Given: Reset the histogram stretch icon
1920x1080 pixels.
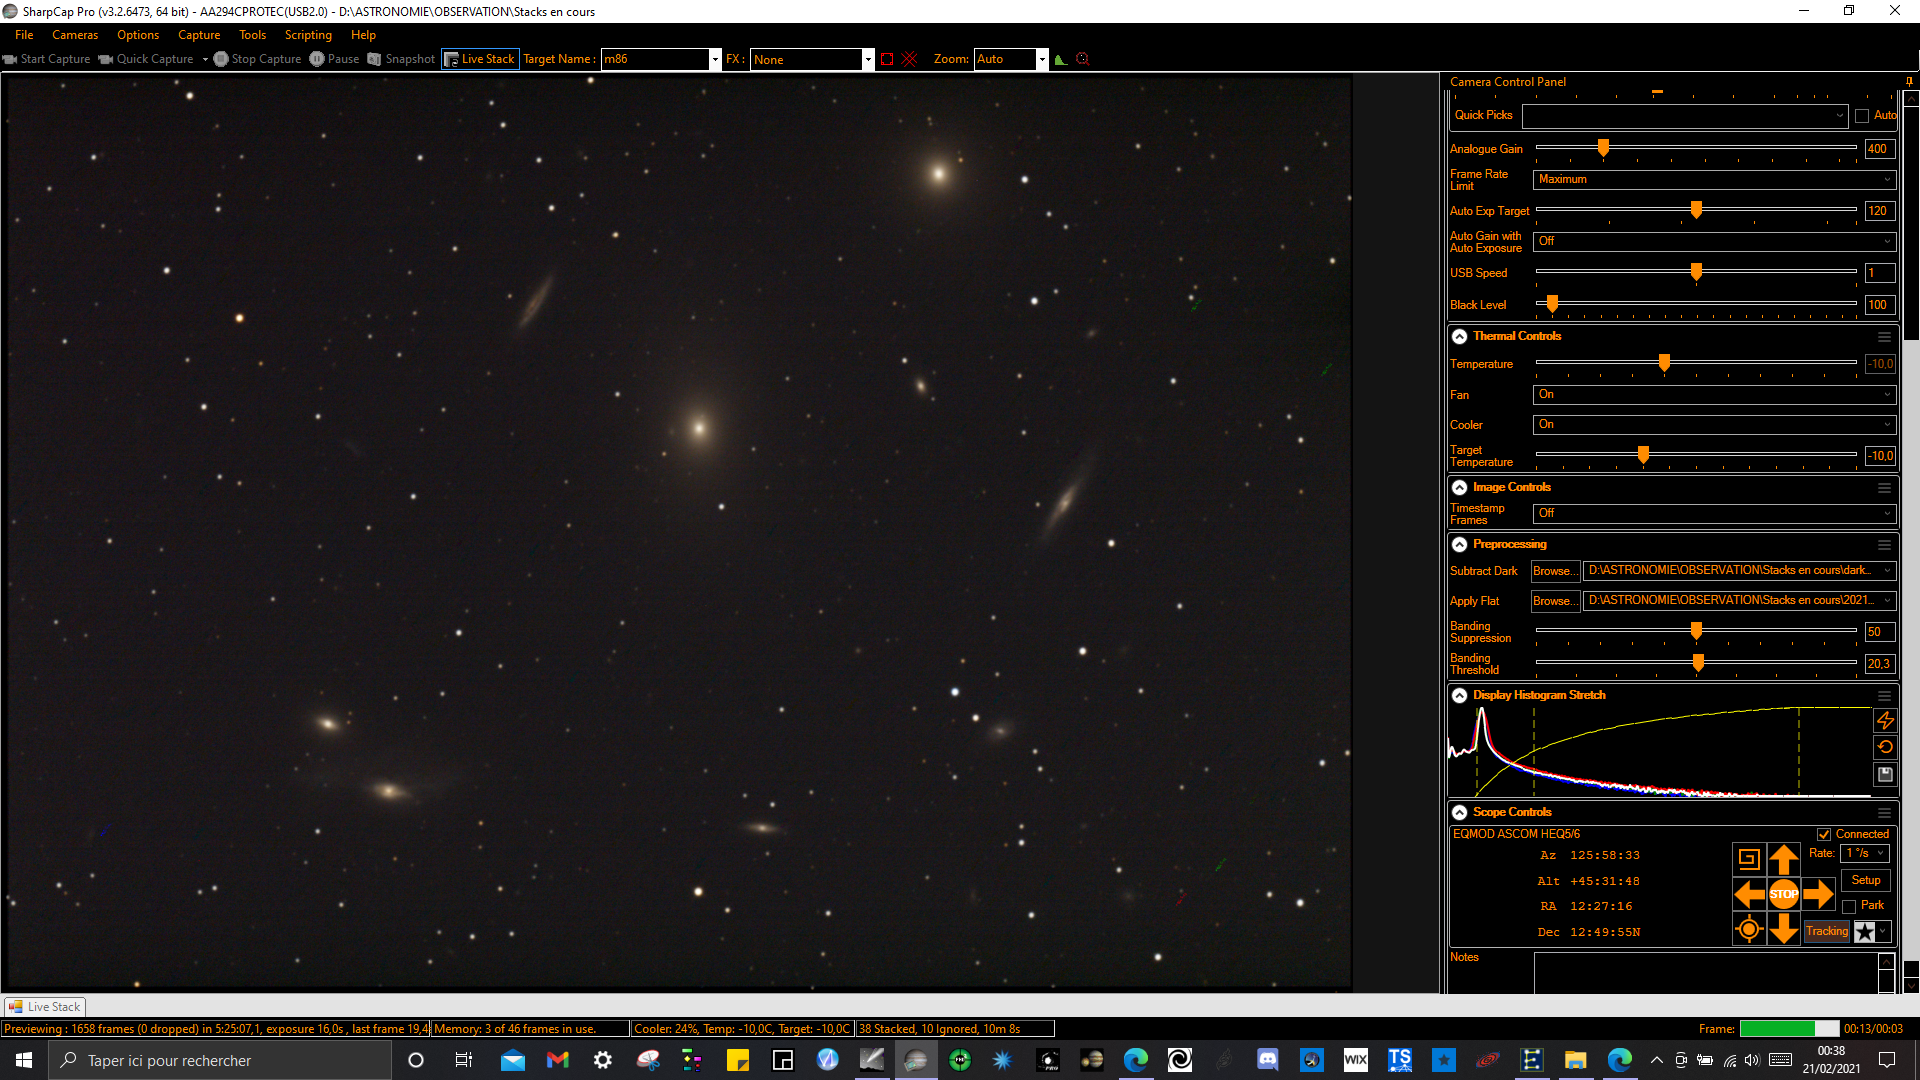Looking at the screenshot, I should (x=1885, y=747).
